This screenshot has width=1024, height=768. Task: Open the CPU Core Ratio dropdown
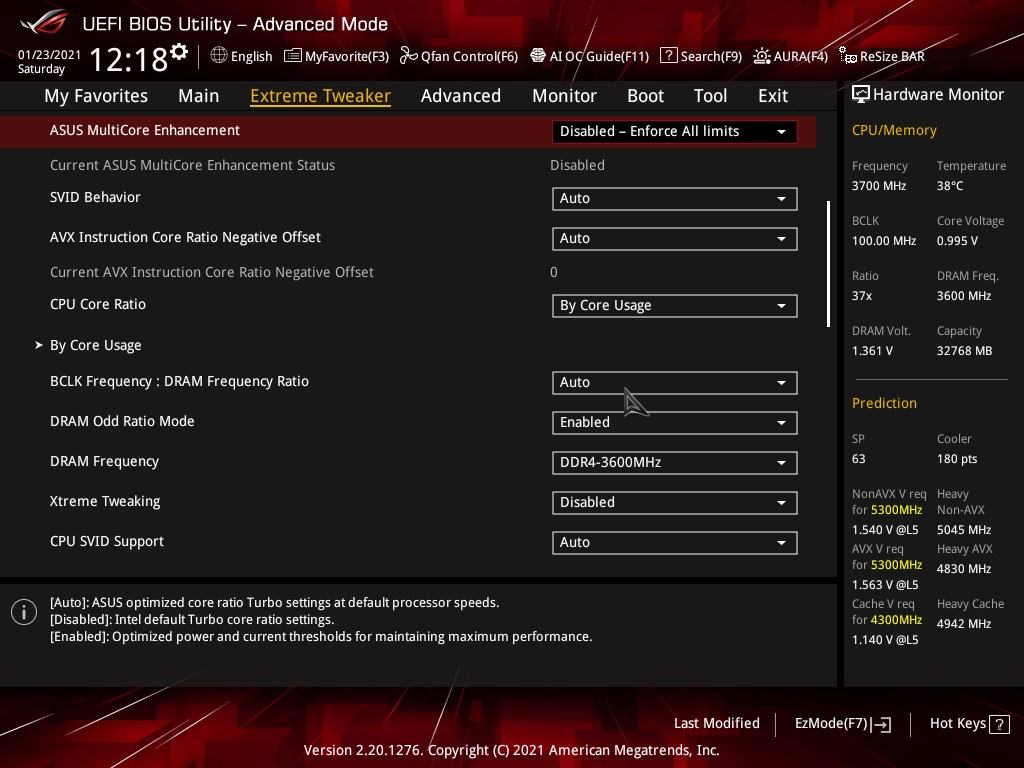click(x=675, y=306)
